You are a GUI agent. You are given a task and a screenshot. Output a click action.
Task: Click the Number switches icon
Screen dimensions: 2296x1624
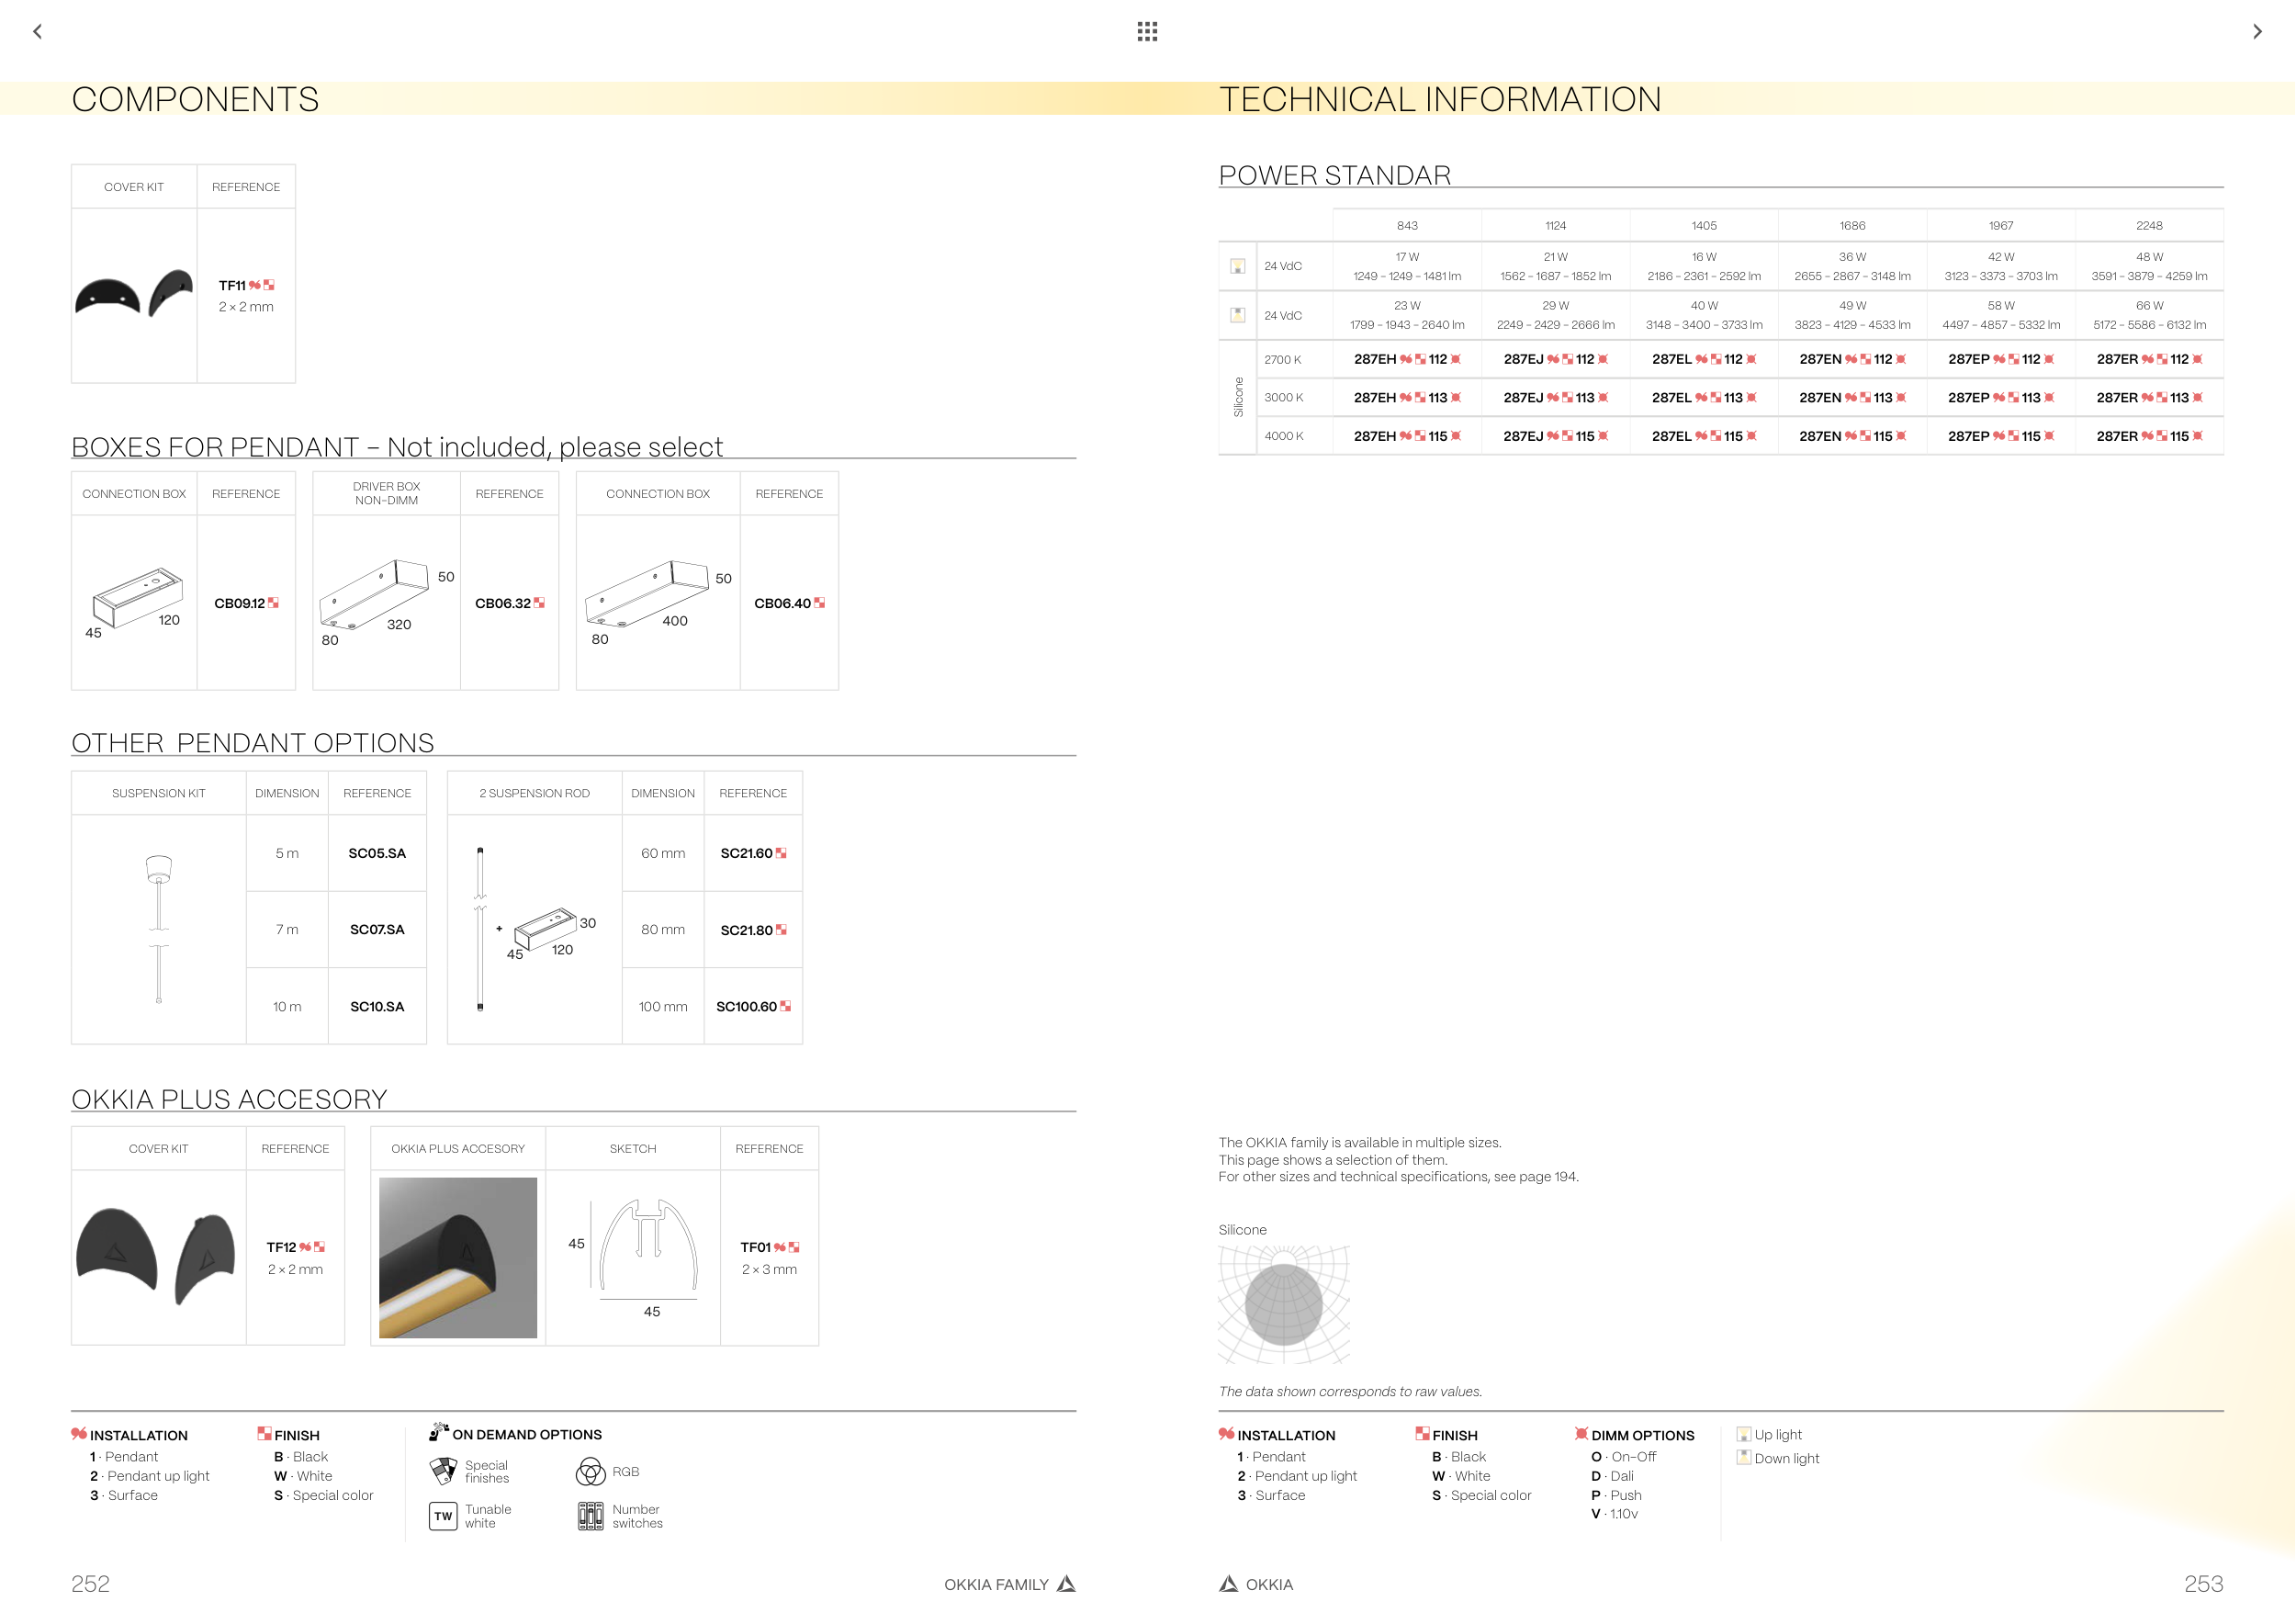point(590,1516)
